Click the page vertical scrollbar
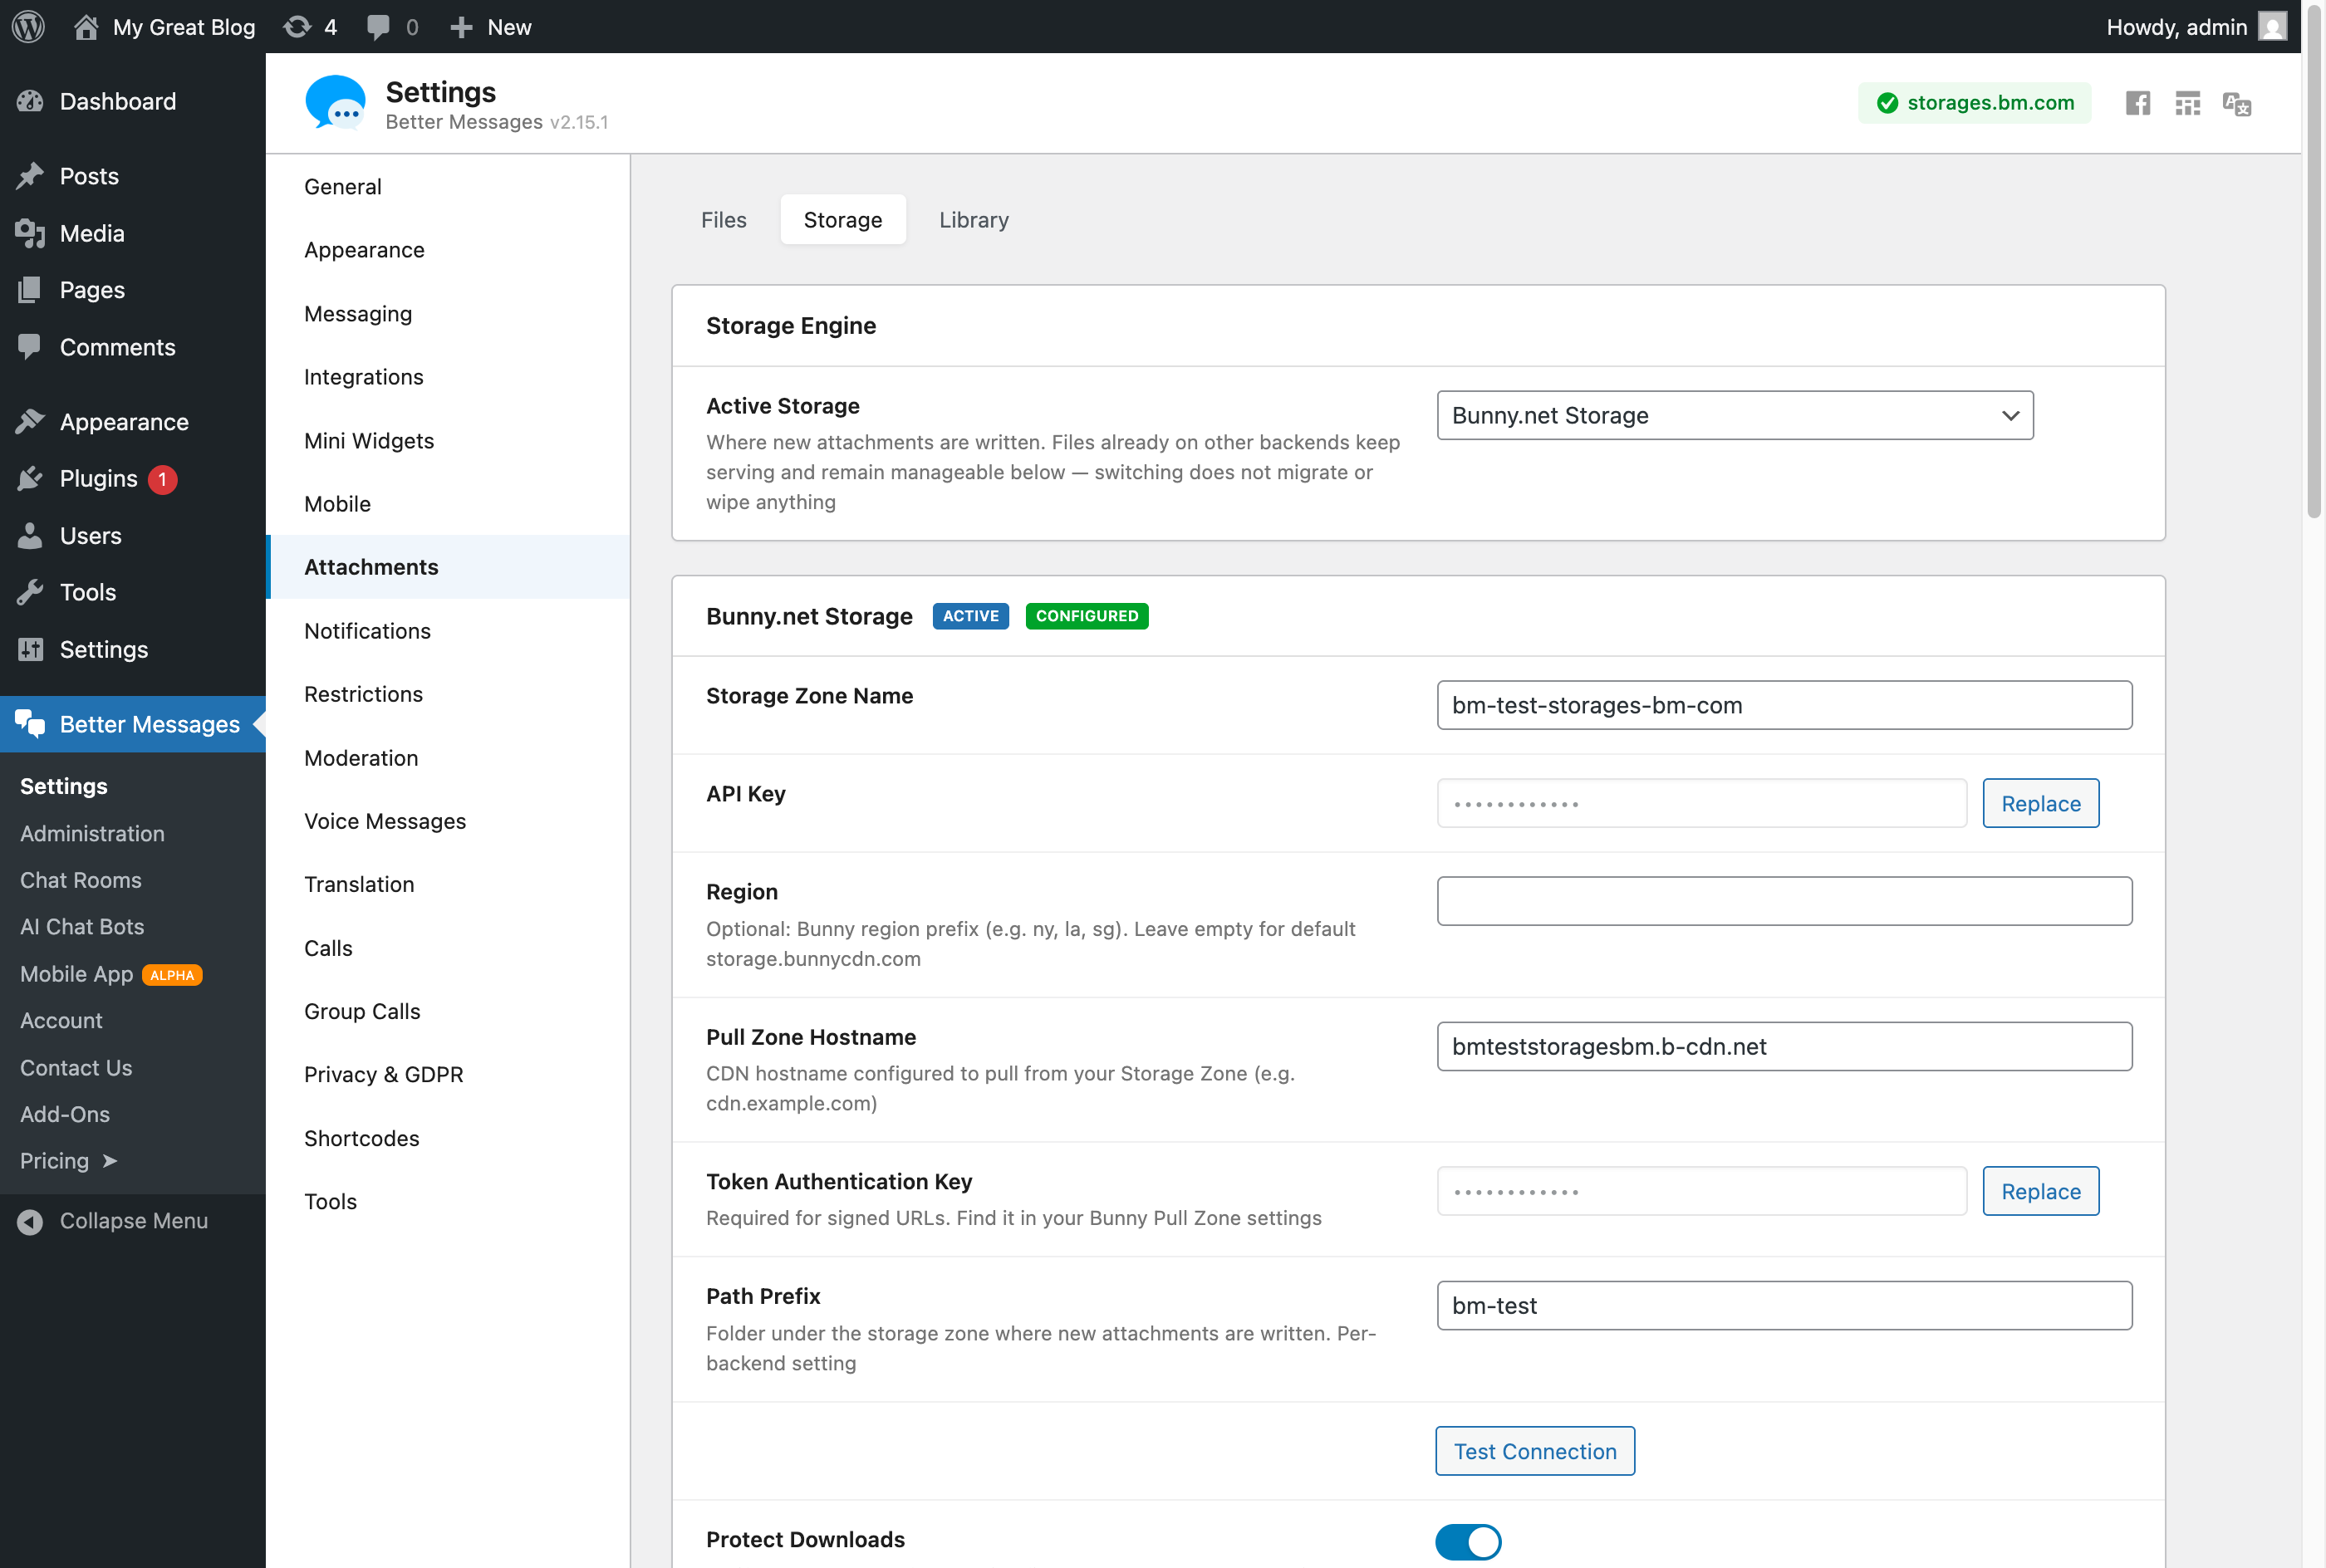Image resolution: width=2326 pixels, height=1568 pixels. 2314,260
